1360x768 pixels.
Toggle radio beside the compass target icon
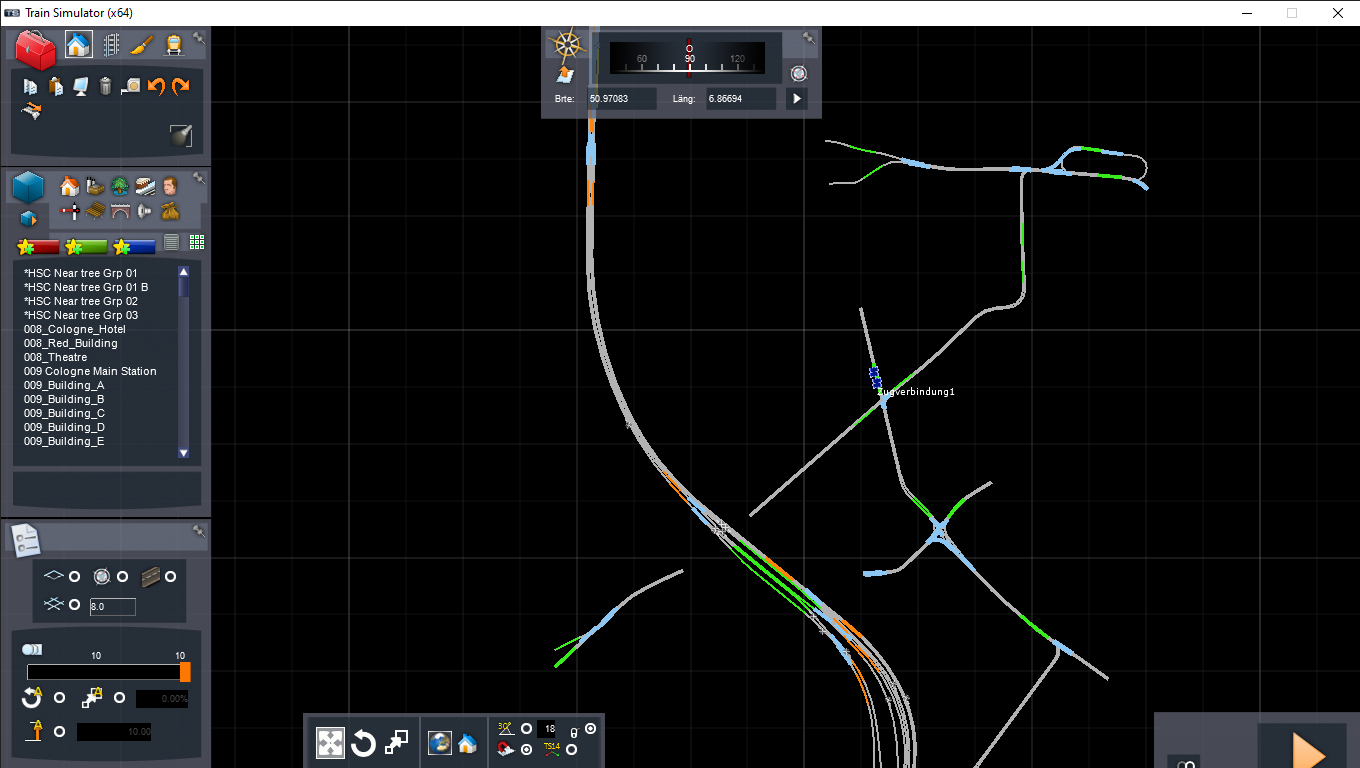click(122, 577)
